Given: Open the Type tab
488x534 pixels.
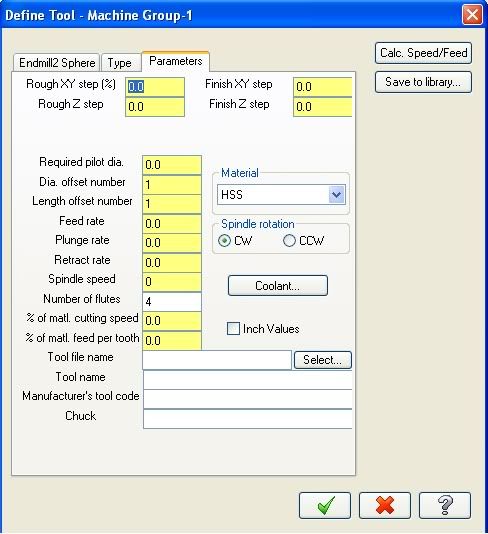Looking at the screenshot, I should coord(120,63).
